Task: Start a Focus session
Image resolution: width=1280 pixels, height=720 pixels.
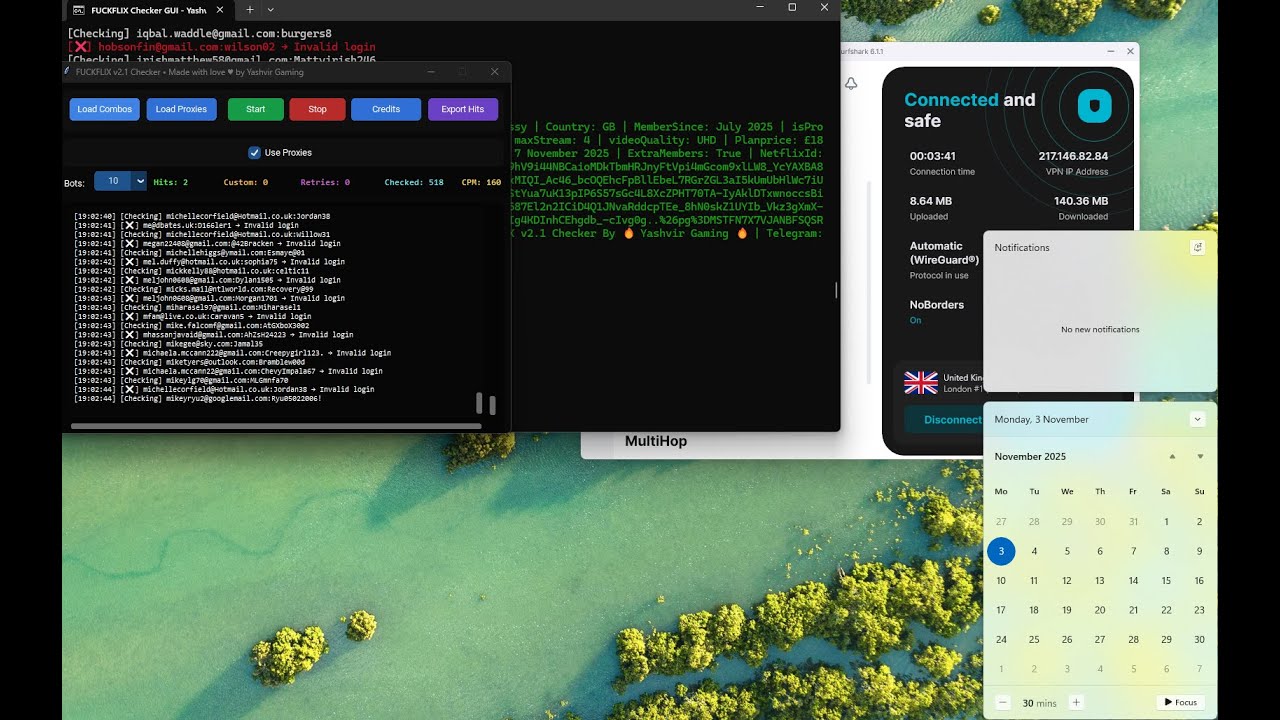Action: point(1179,702)
